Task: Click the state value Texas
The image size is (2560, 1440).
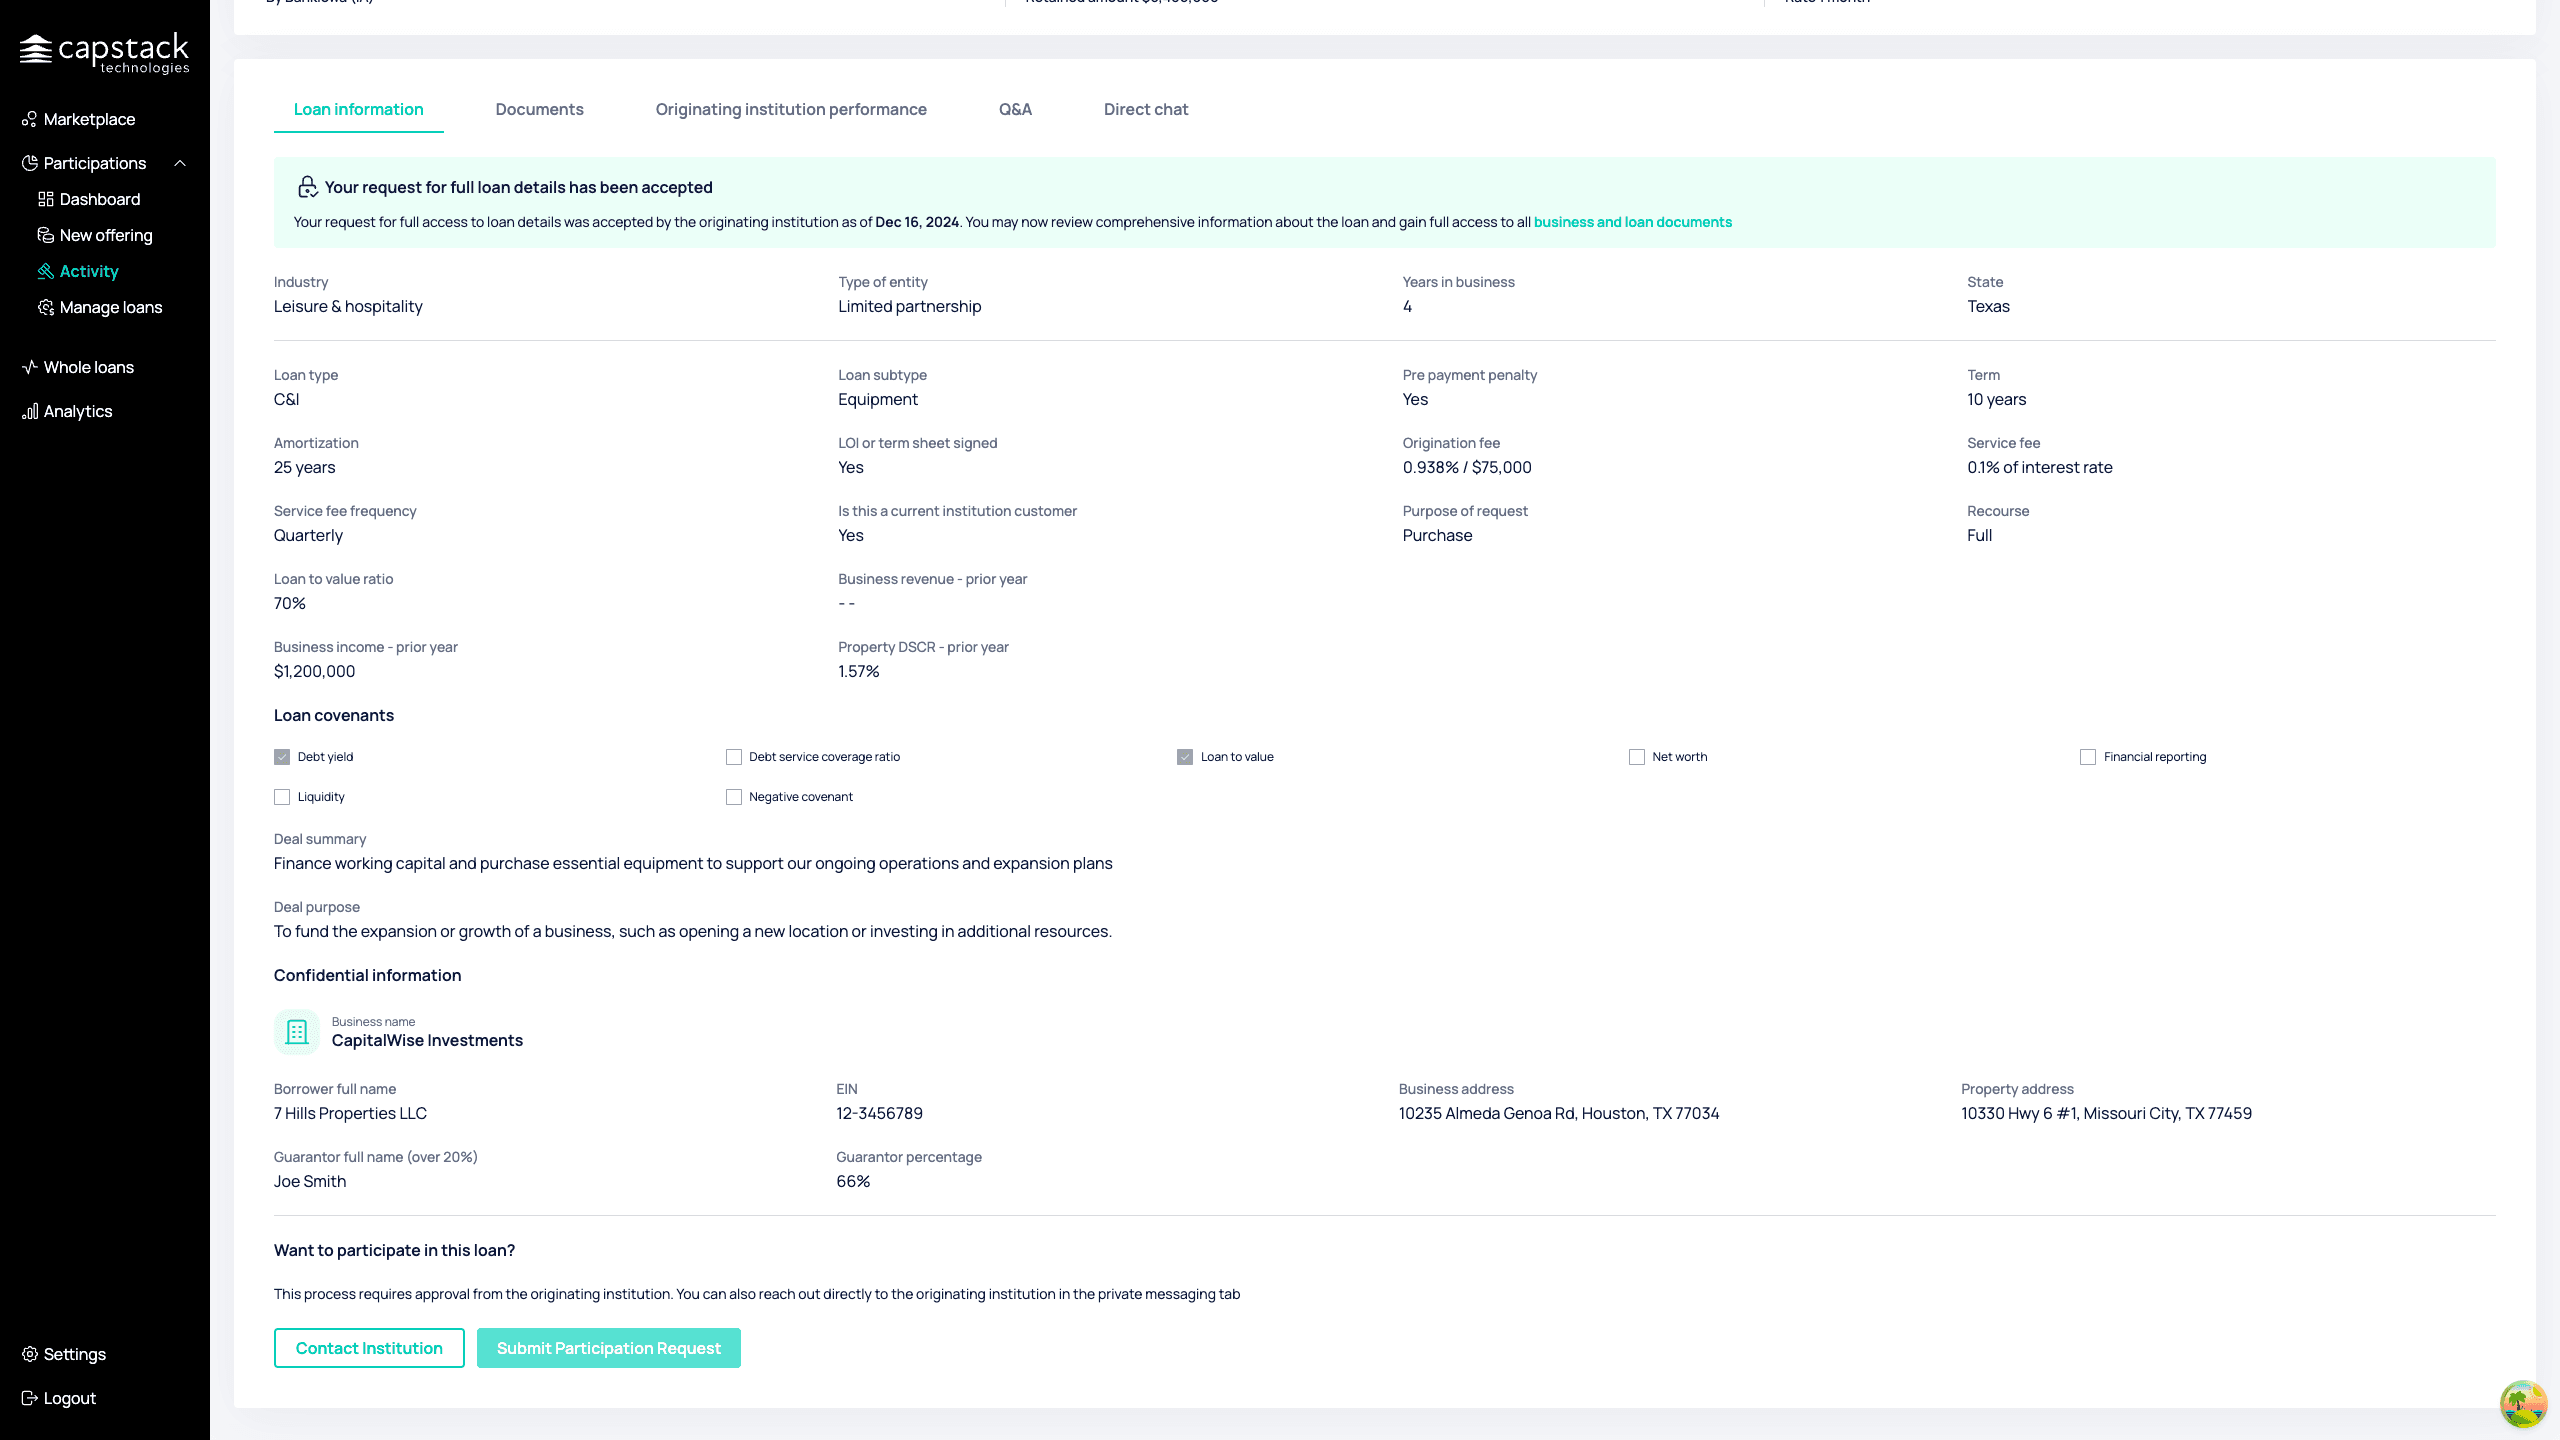Action: (1988, 306)
